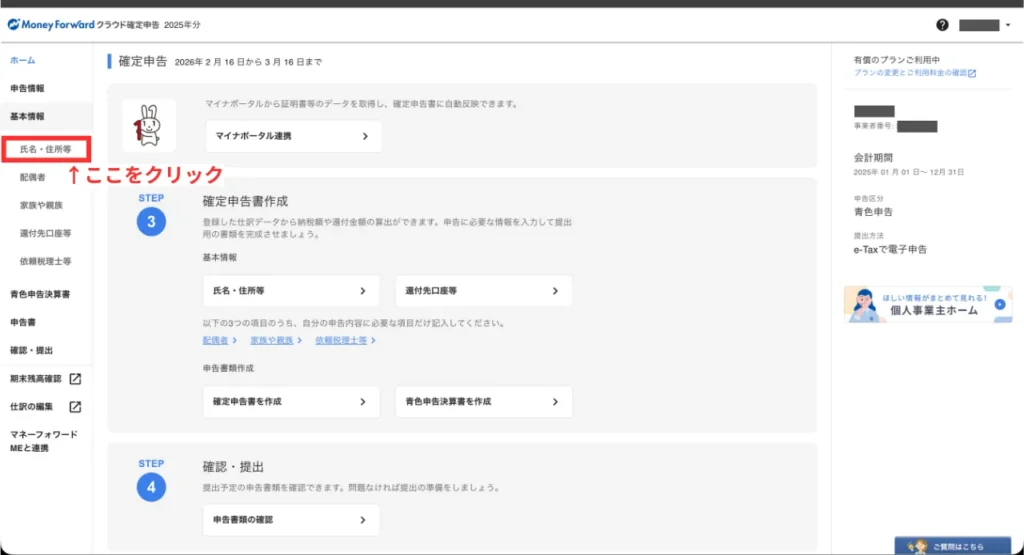Open 確認・提出 in the sidebar

pyautogui.click(x=31, y=350)
